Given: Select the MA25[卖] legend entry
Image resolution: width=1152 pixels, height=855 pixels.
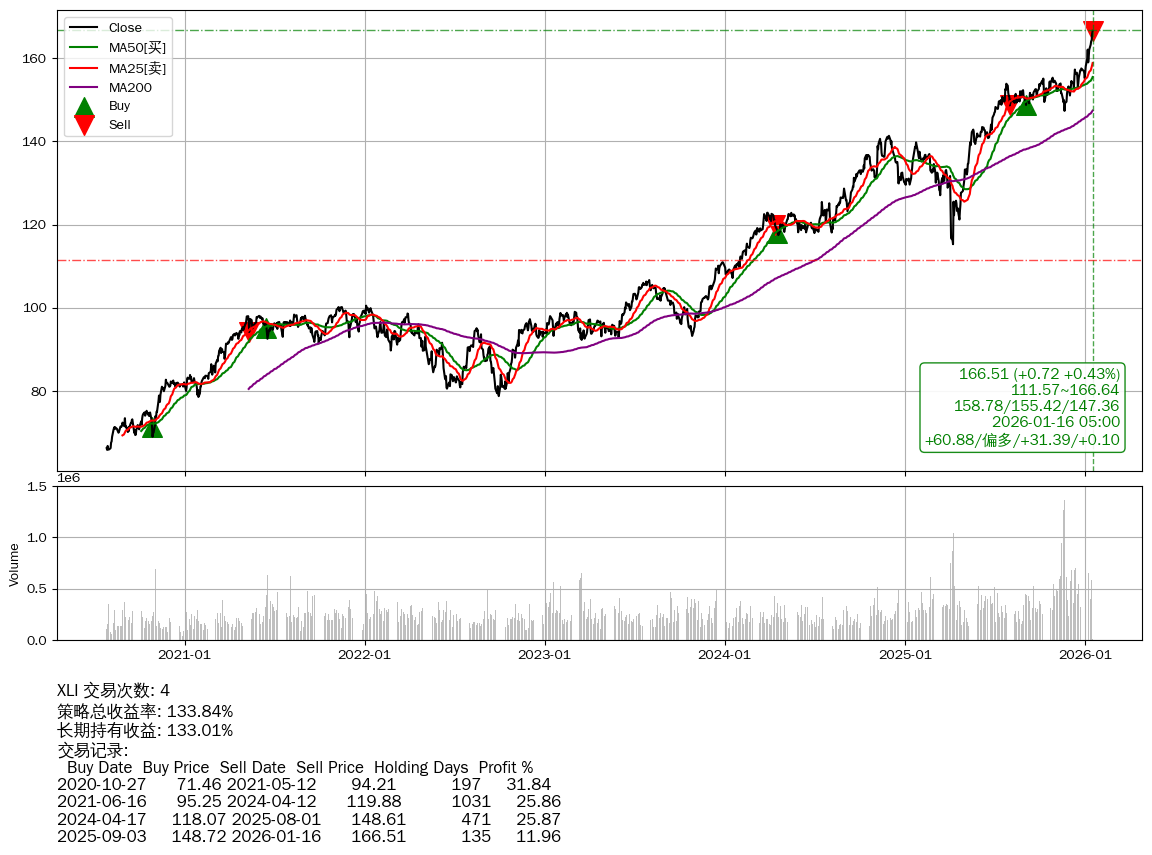Looking at the screenshot, I should coord(137,68).
